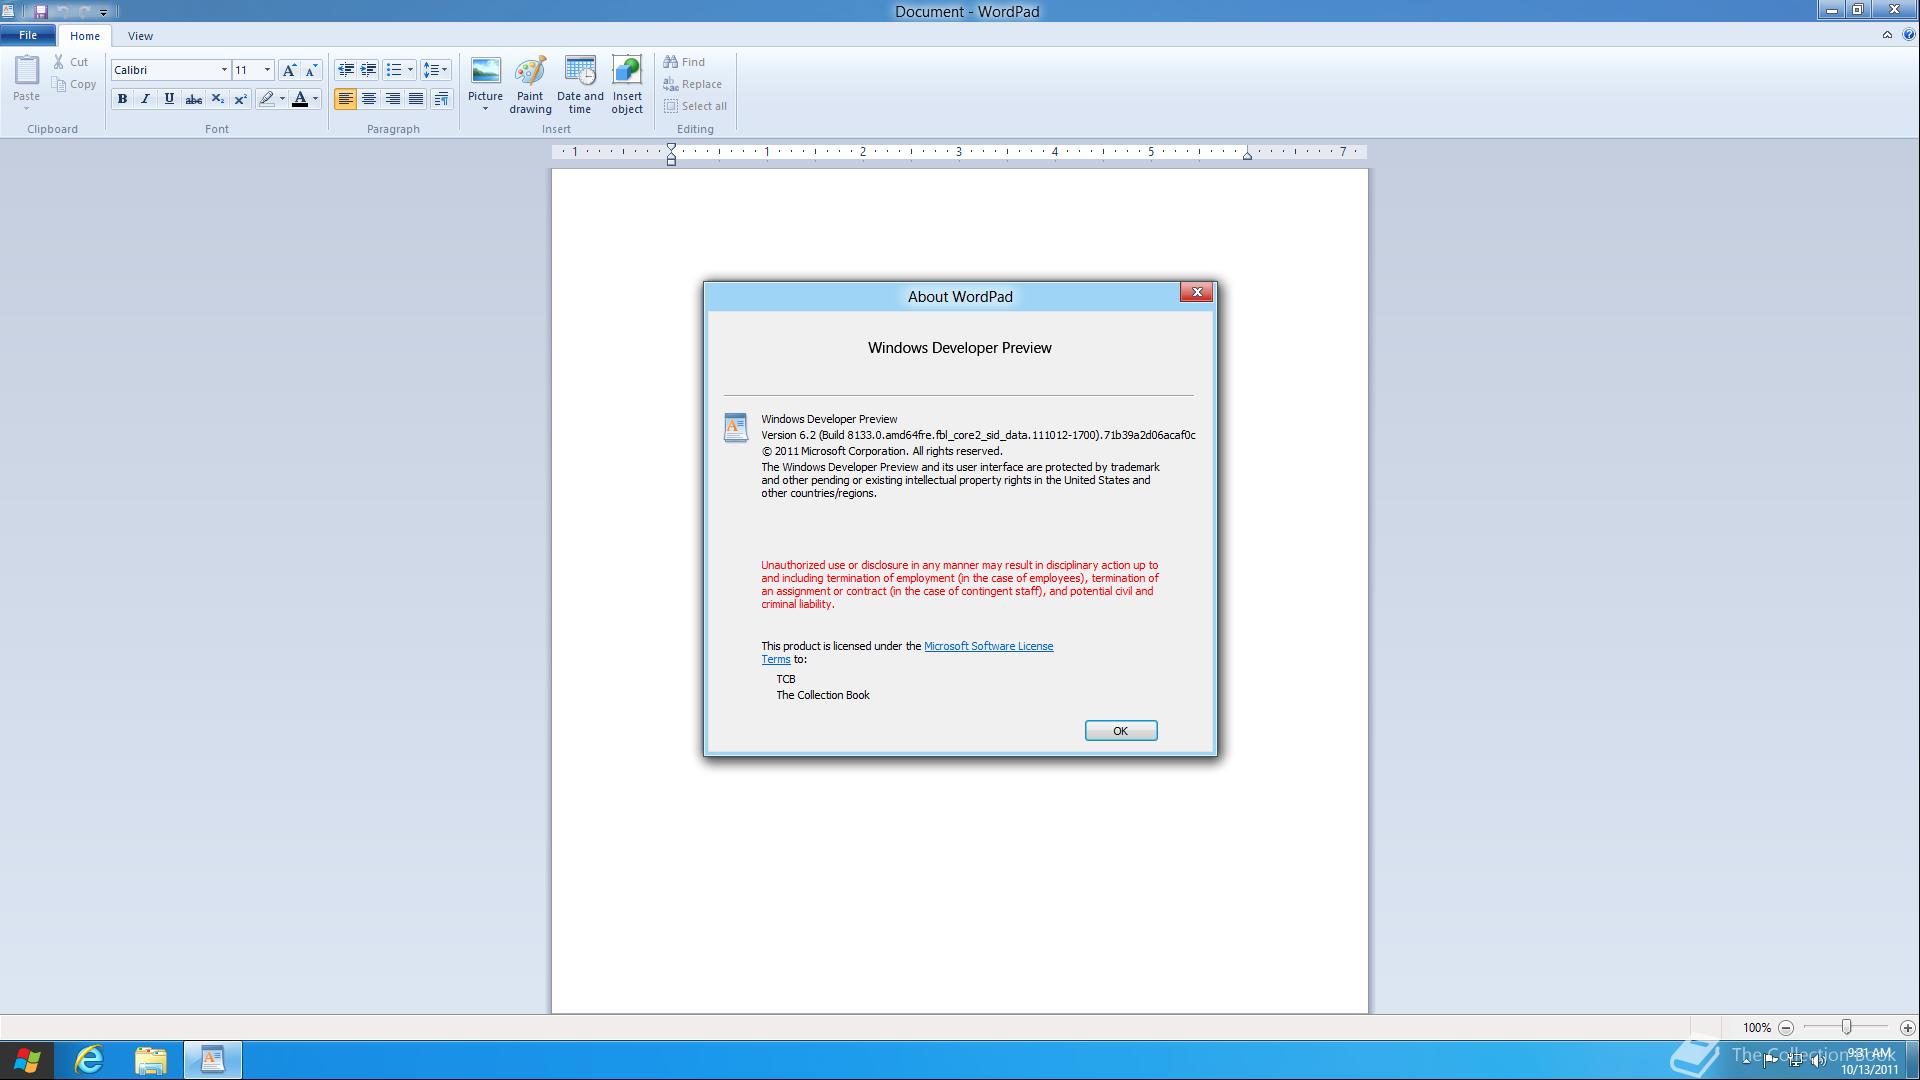Viewport: 1920px width, 1080px height.
Task: Toggle Superscript formatting
Action: point(240,99)
